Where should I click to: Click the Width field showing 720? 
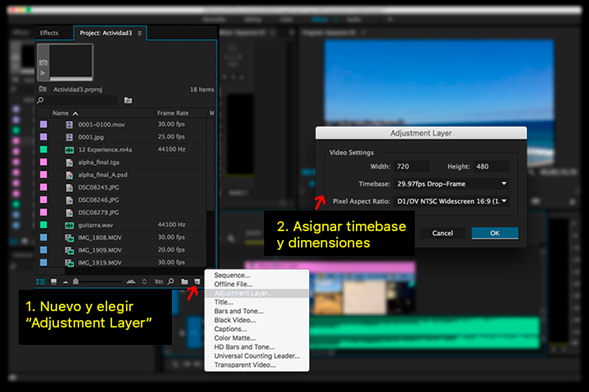(412, 166)
